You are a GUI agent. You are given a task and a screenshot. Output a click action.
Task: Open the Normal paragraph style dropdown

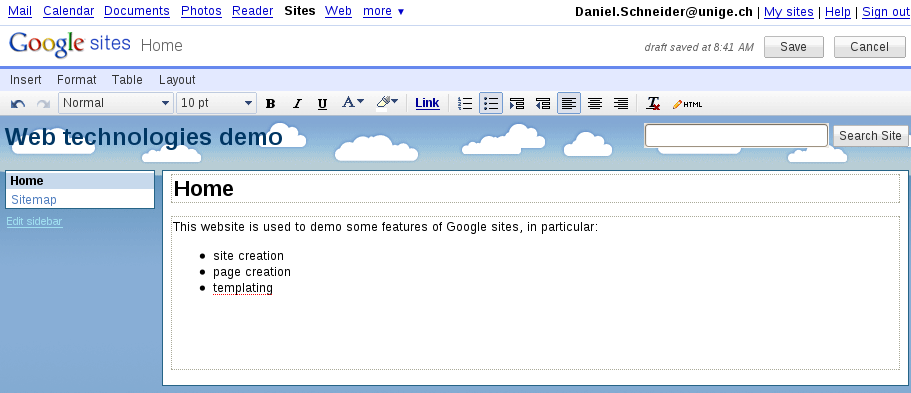click(116, 103)
